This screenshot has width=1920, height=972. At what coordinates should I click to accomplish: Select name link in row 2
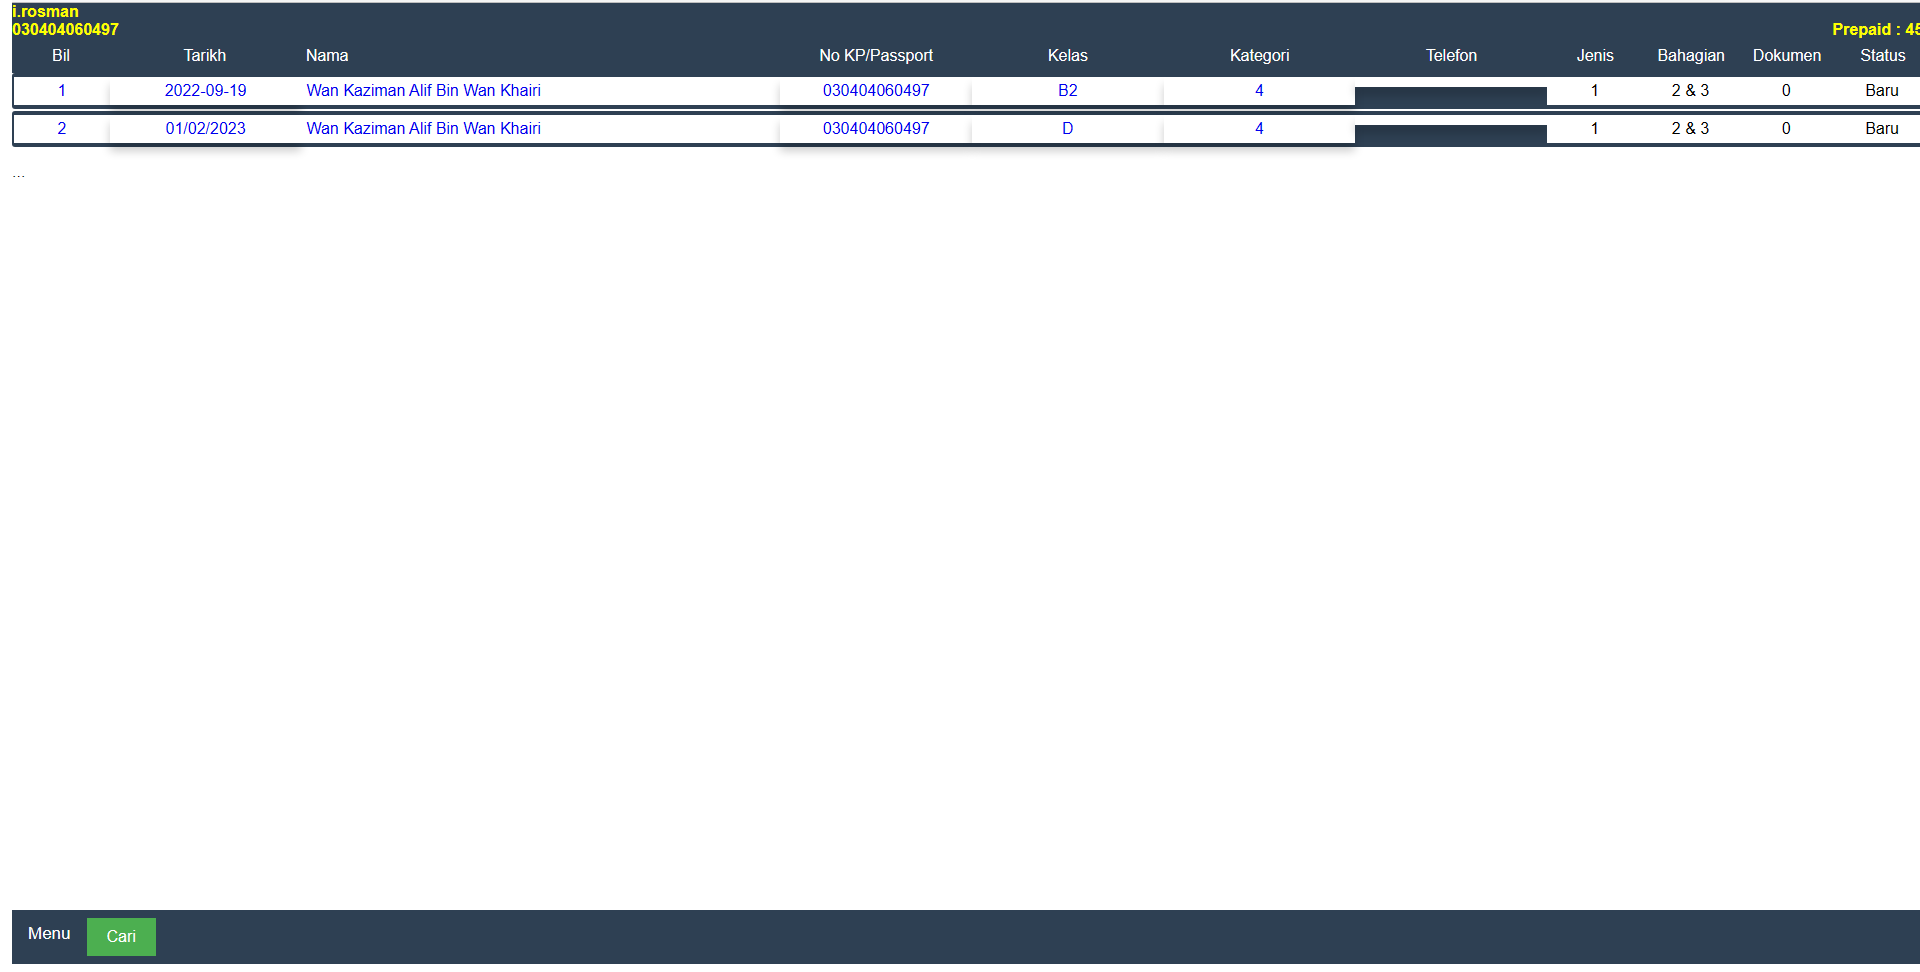[x=423, y=129]
